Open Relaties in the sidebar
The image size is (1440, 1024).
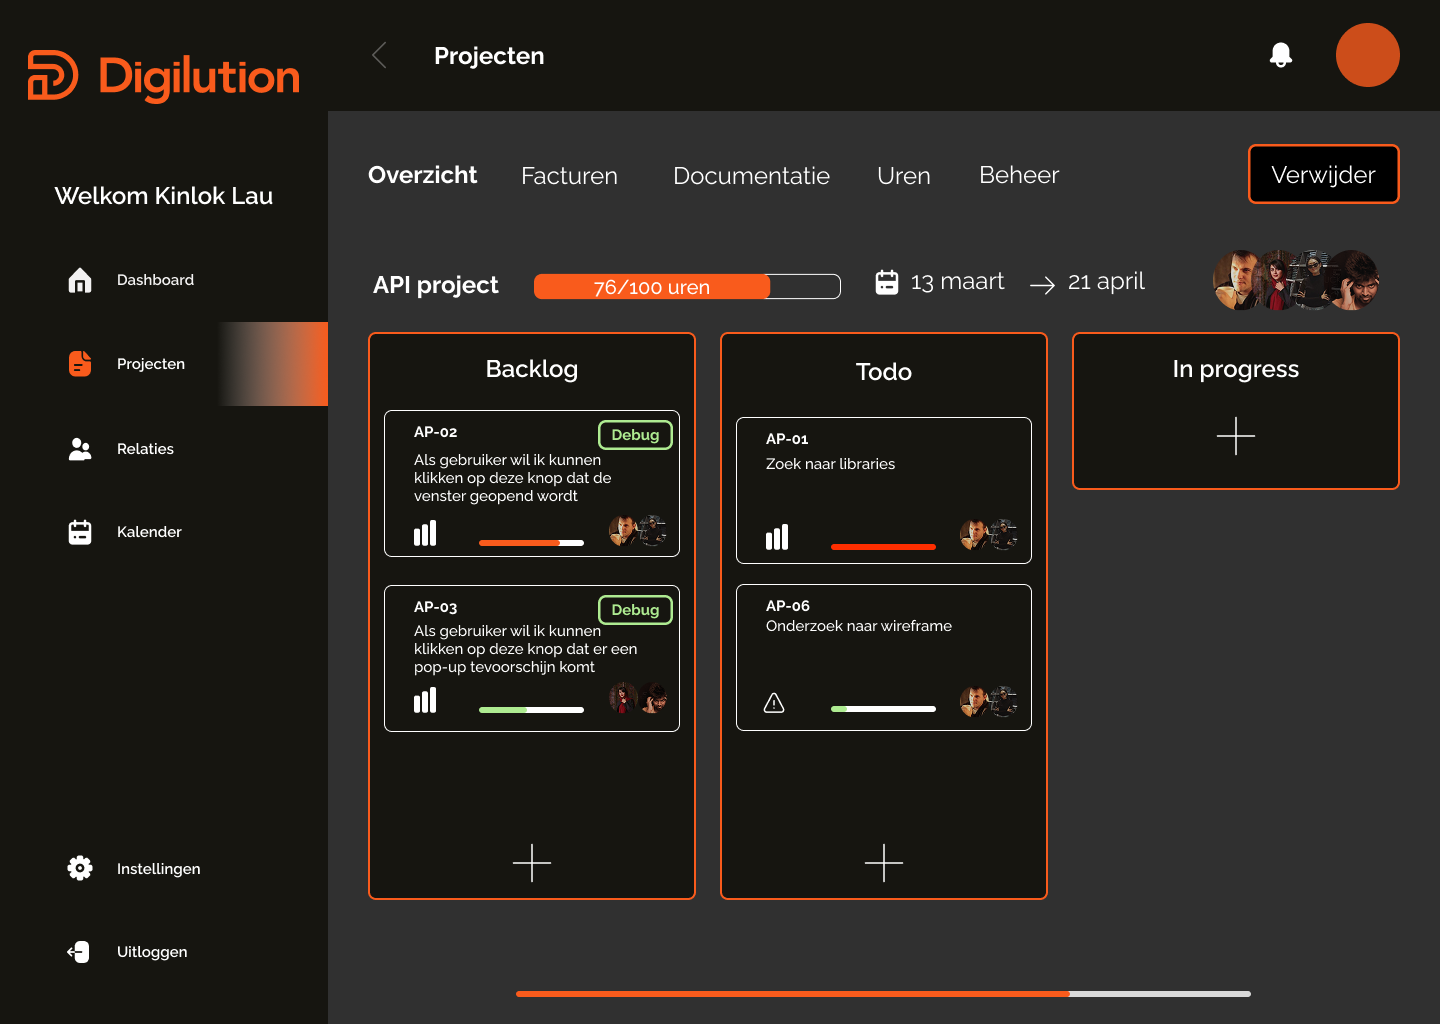click(x=145, y=449)
